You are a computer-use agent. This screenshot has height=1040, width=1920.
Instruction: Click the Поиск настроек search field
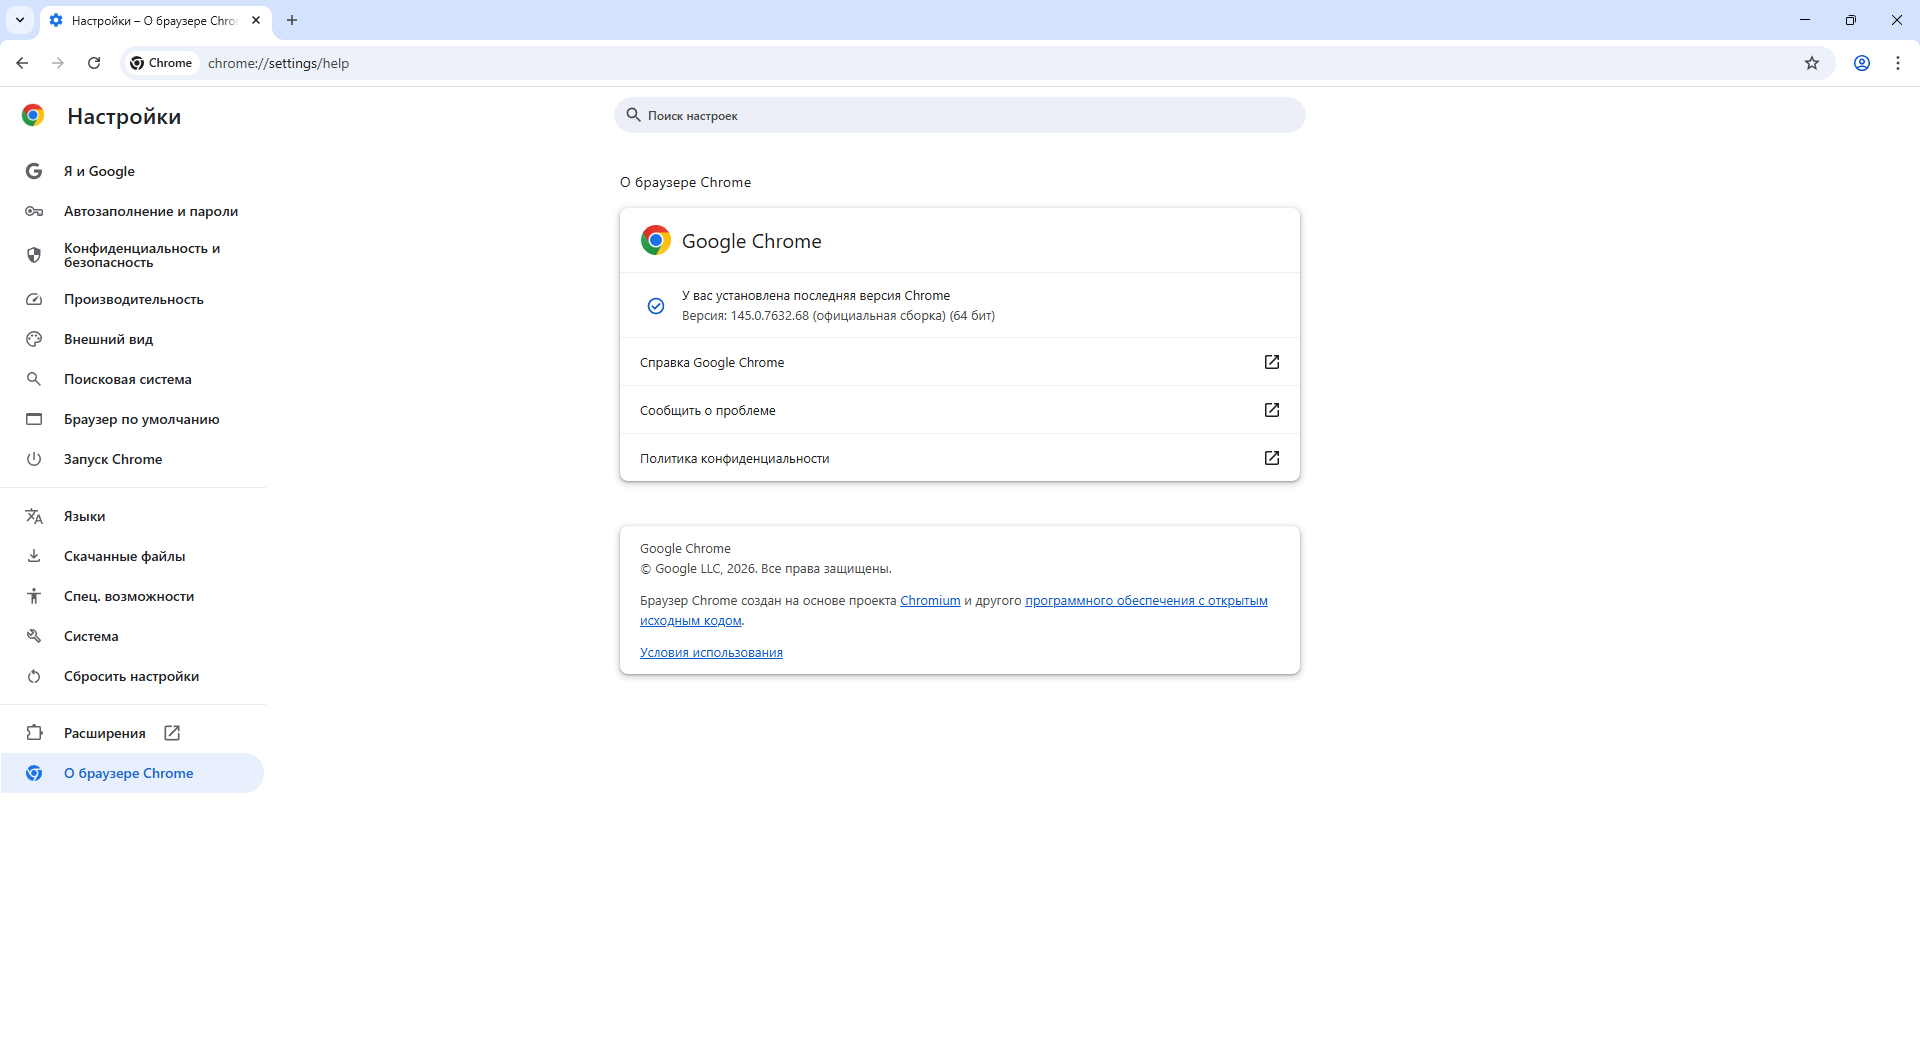(960, 115)
